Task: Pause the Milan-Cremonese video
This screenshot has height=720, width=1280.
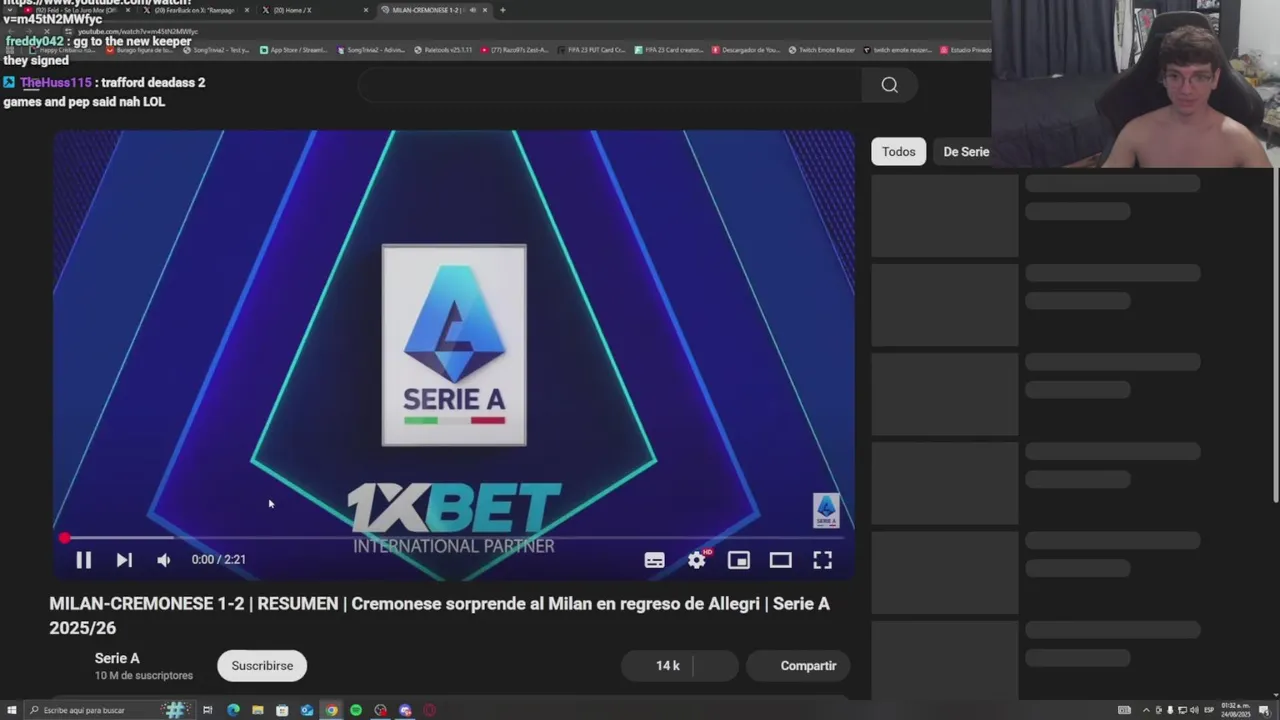Action: coord(83,560)
